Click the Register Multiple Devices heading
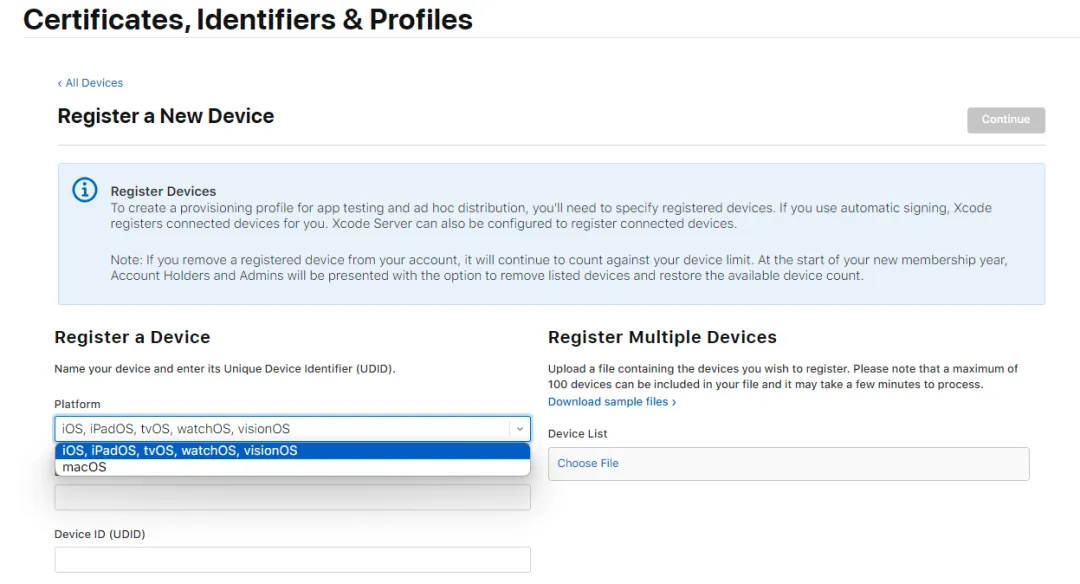1080x584 pixels. point(662,337)
